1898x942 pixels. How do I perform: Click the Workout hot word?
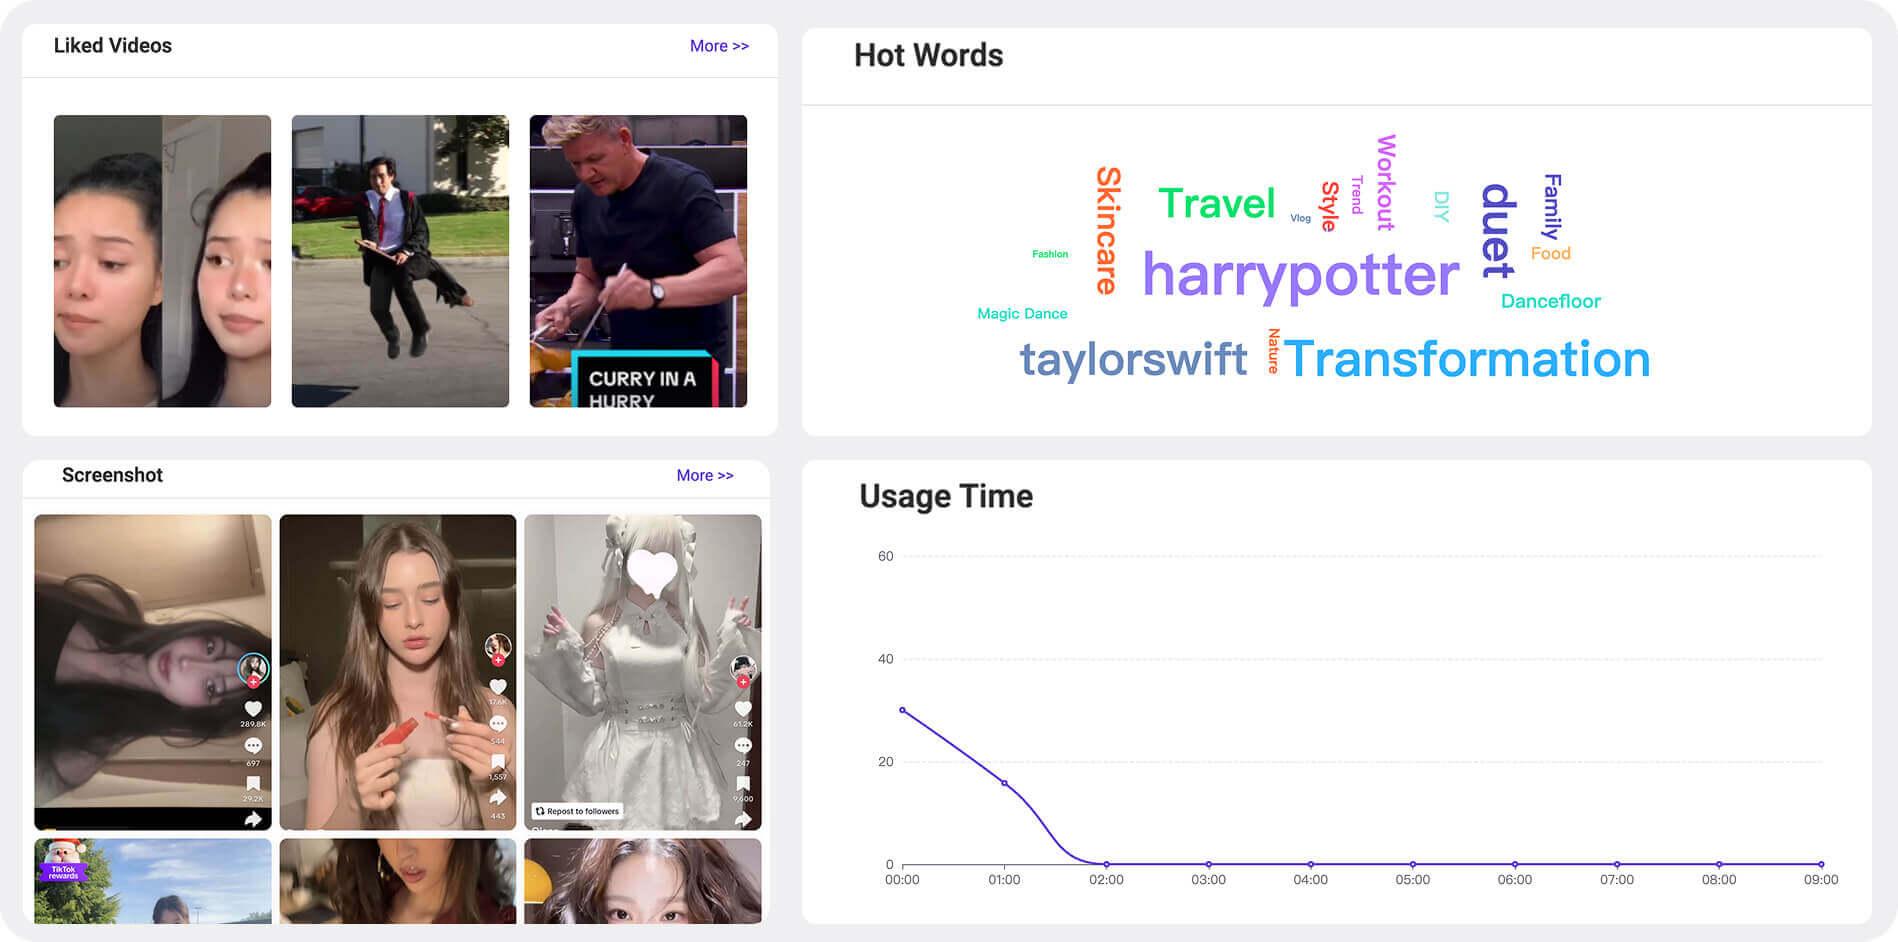pos(1386,183)
